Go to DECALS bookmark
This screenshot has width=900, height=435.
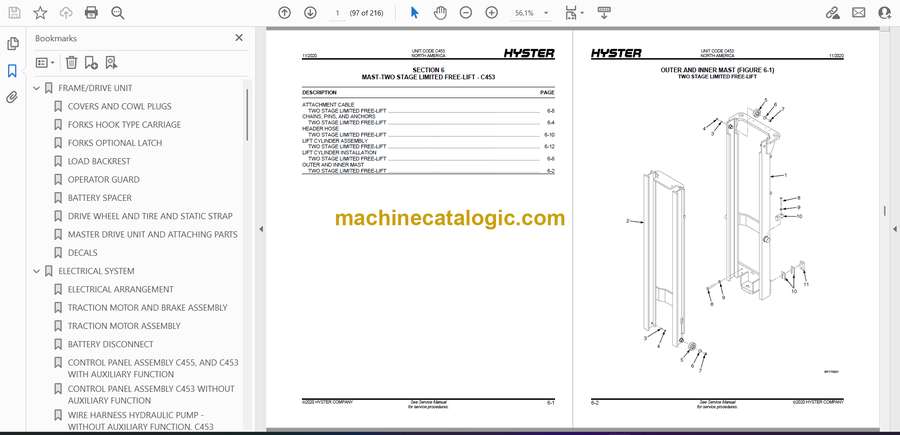pos(83,253)
